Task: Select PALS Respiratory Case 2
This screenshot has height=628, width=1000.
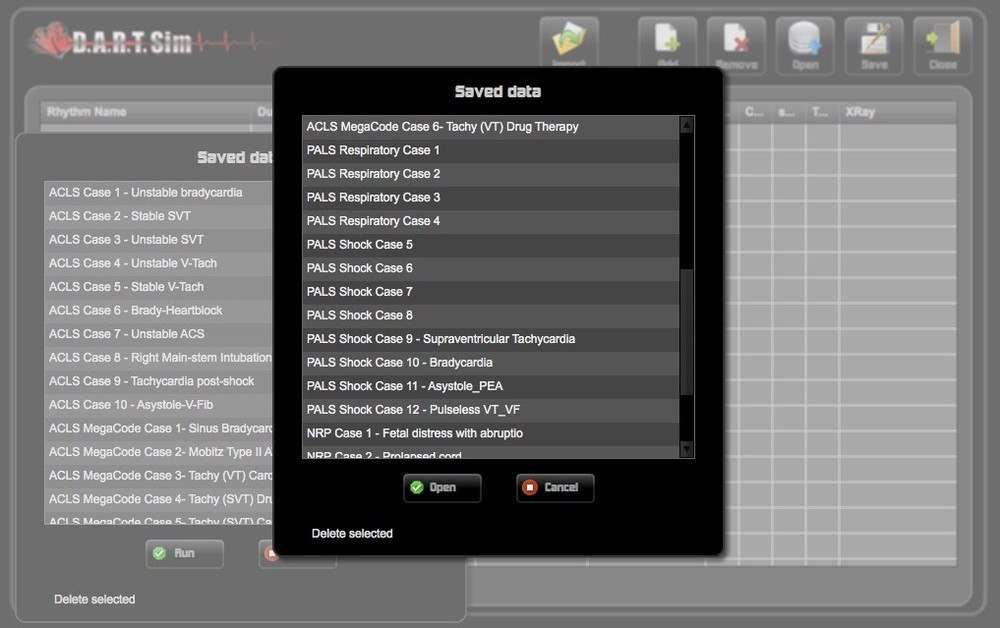Action: (x=490, y=174)
